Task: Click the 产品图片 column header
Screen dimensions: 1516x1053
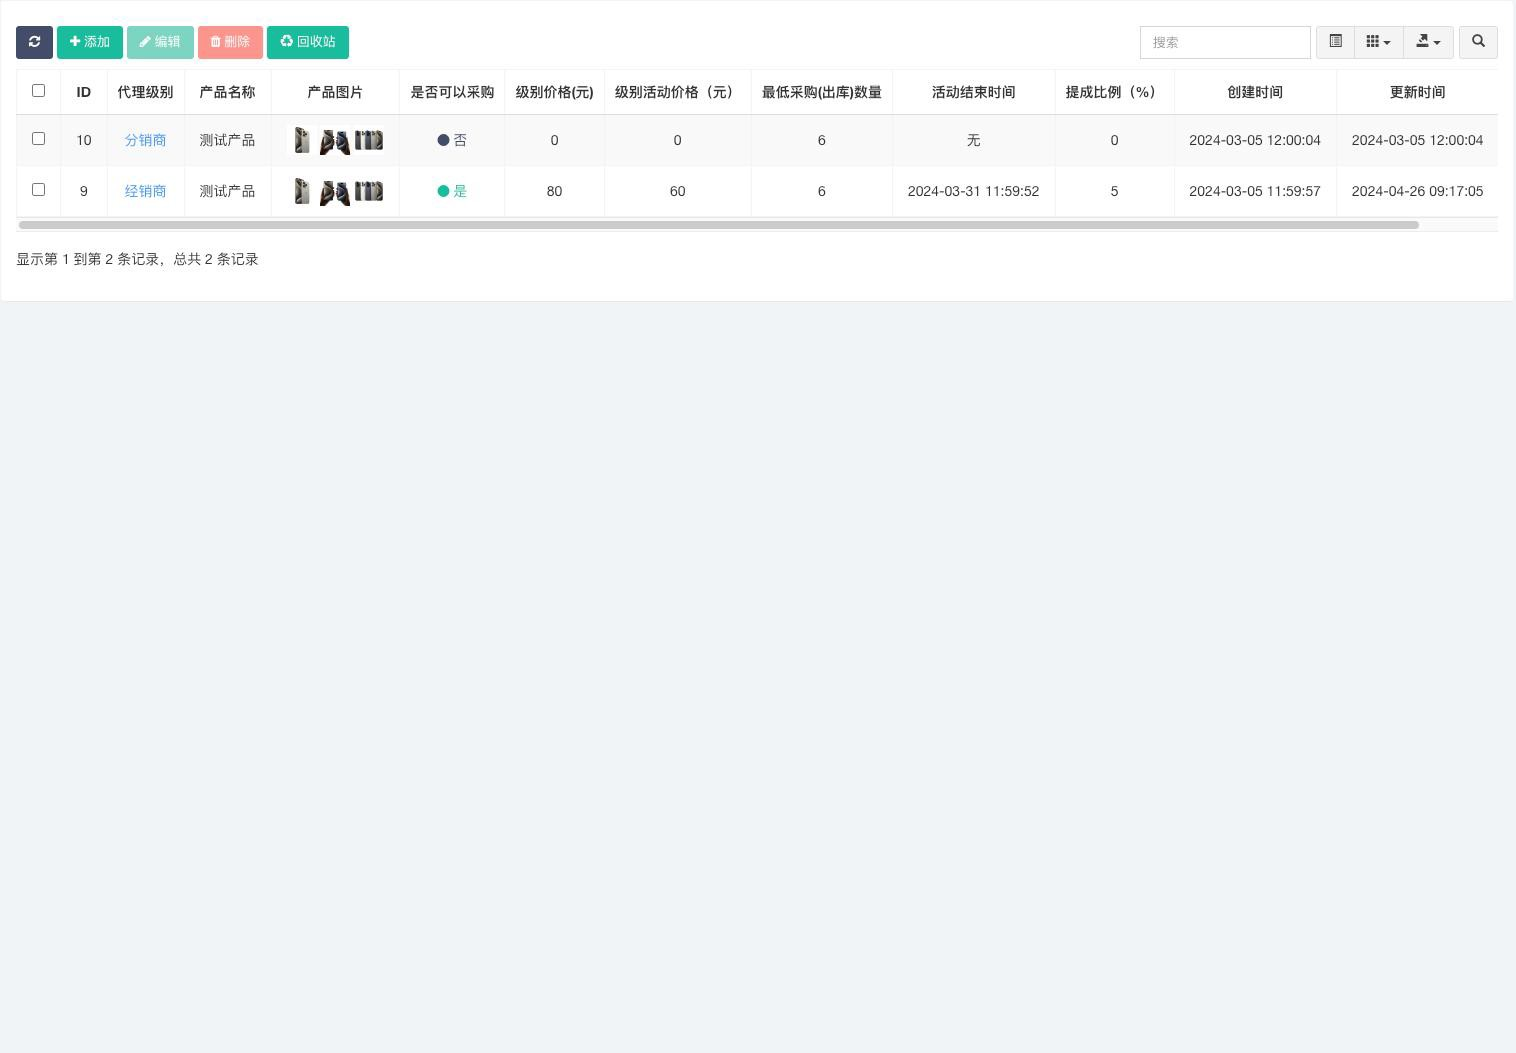Action: click(335, 92)
